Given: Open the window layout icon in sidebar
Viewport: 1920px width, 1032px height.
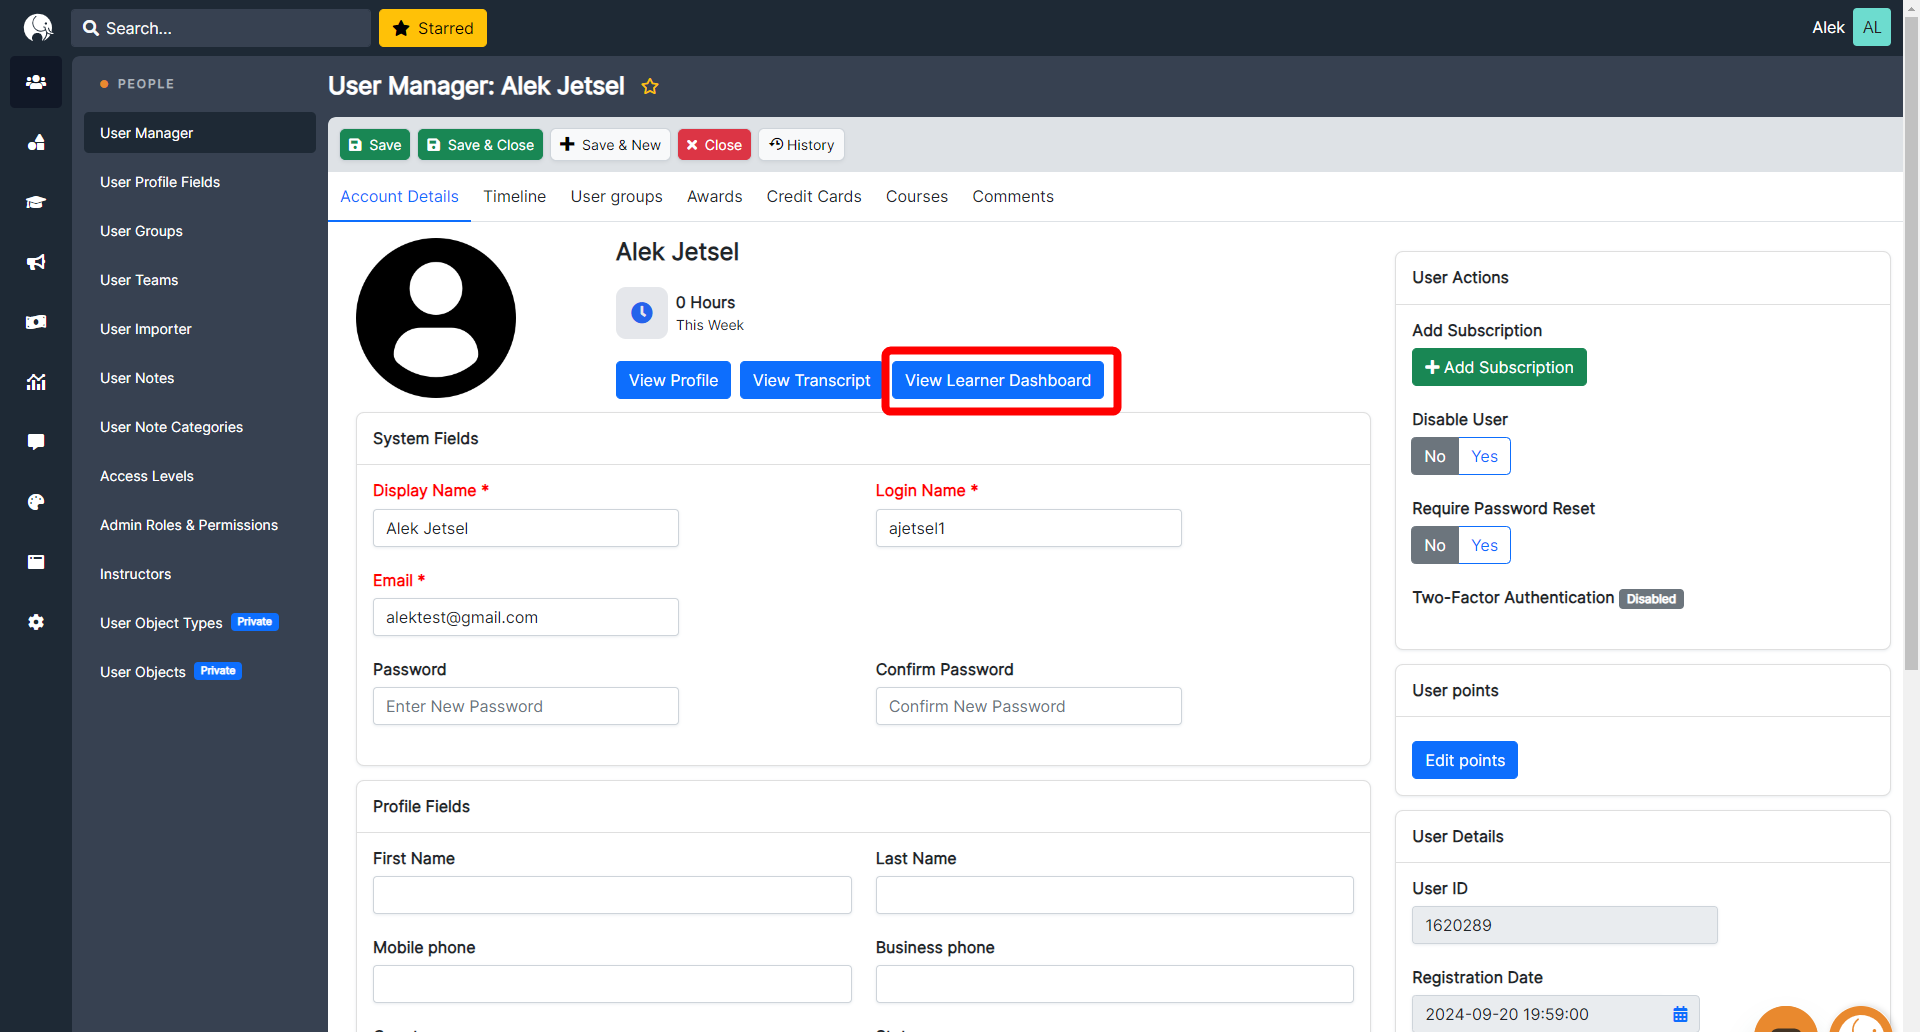Looking at the screenshot, I should coord(36,562).
